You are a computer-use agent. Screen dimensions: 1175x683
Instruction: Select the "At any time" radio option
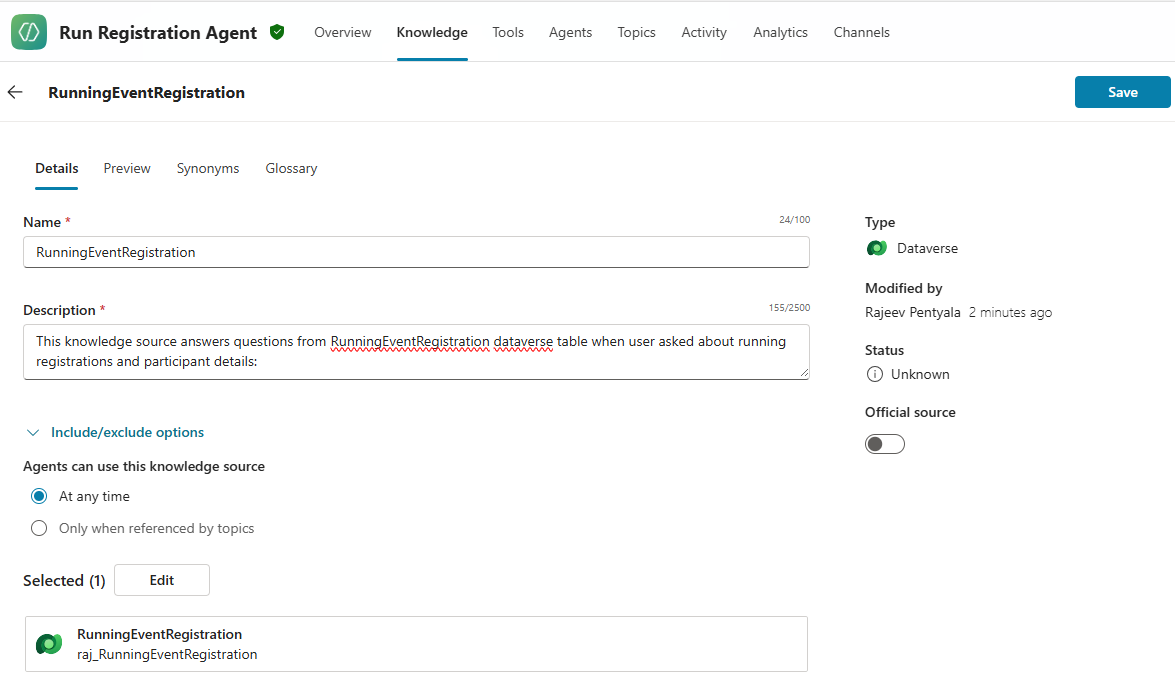click(39, 496)
